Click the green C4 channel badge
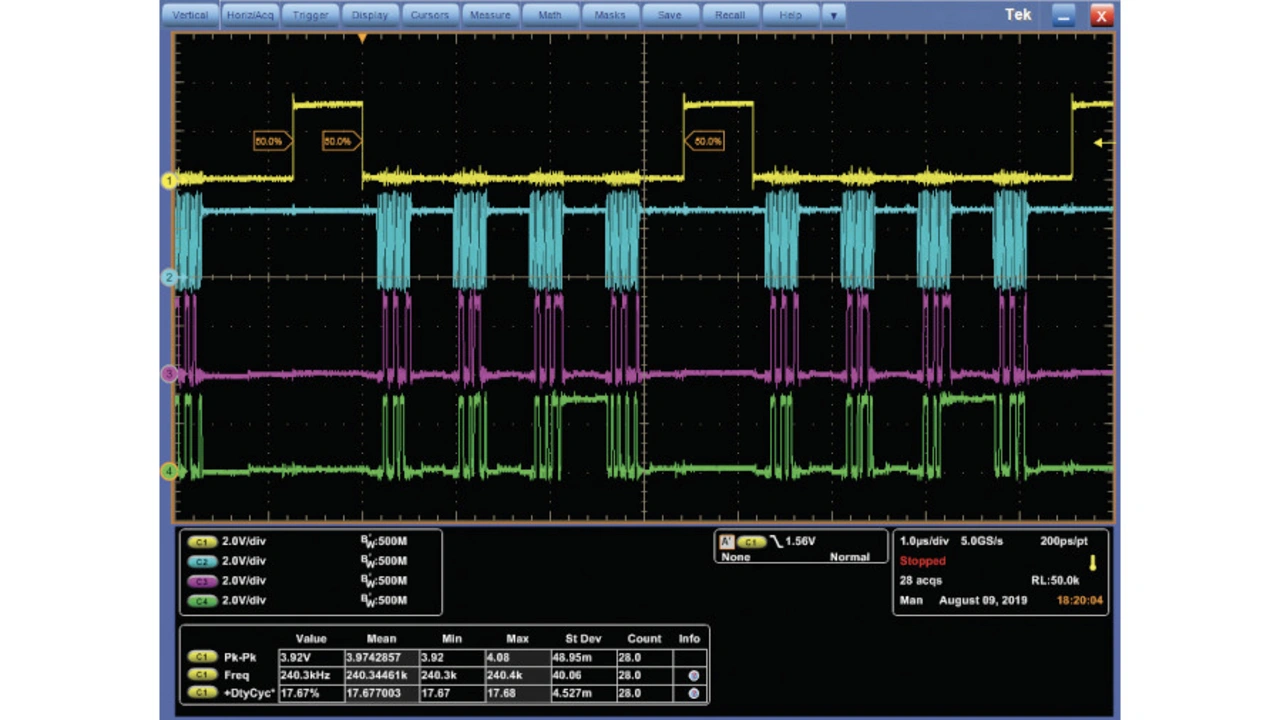 [x=204, y=601]
